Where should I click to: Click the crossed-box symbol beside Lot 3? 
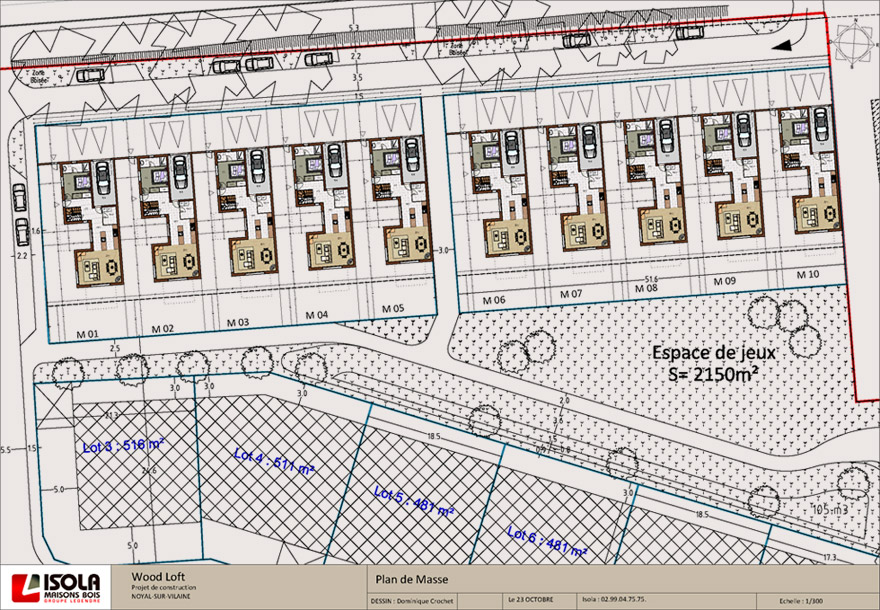point(54,407)
